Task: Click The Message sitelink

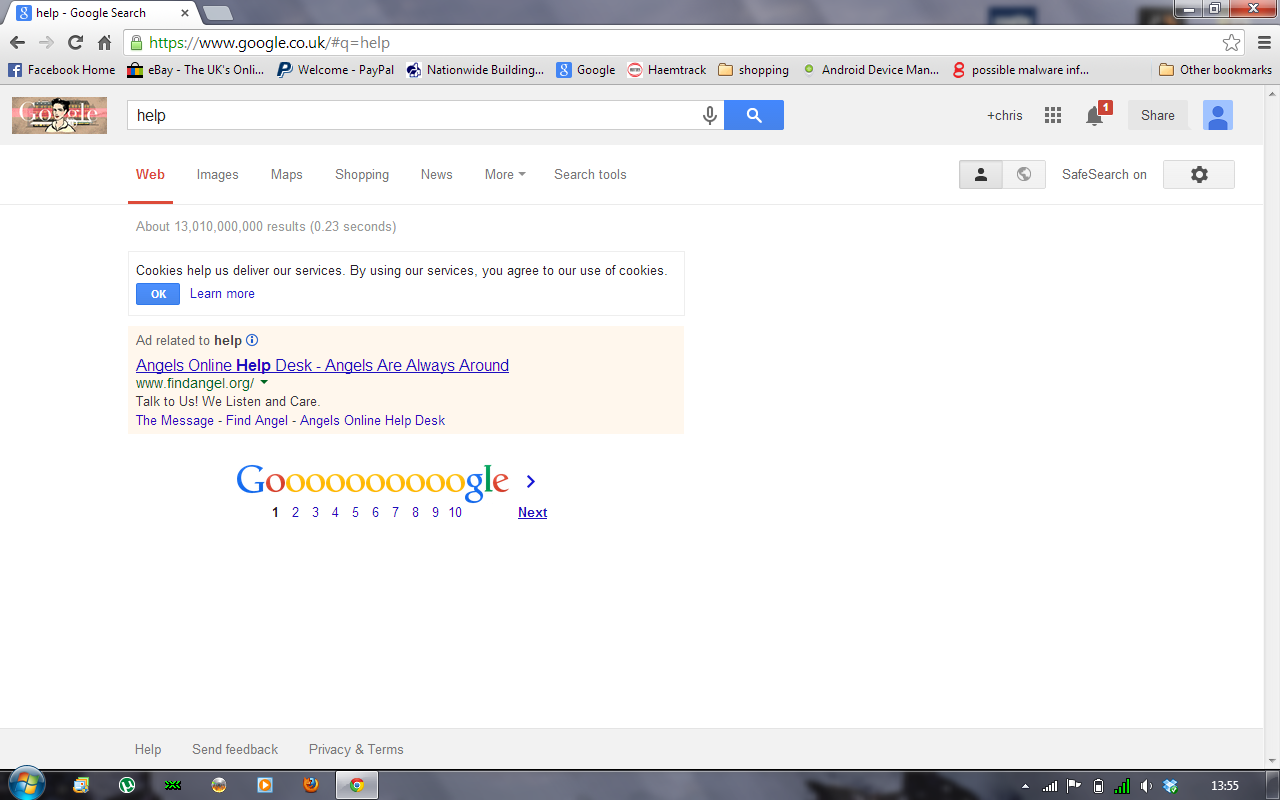Action: 175,421
